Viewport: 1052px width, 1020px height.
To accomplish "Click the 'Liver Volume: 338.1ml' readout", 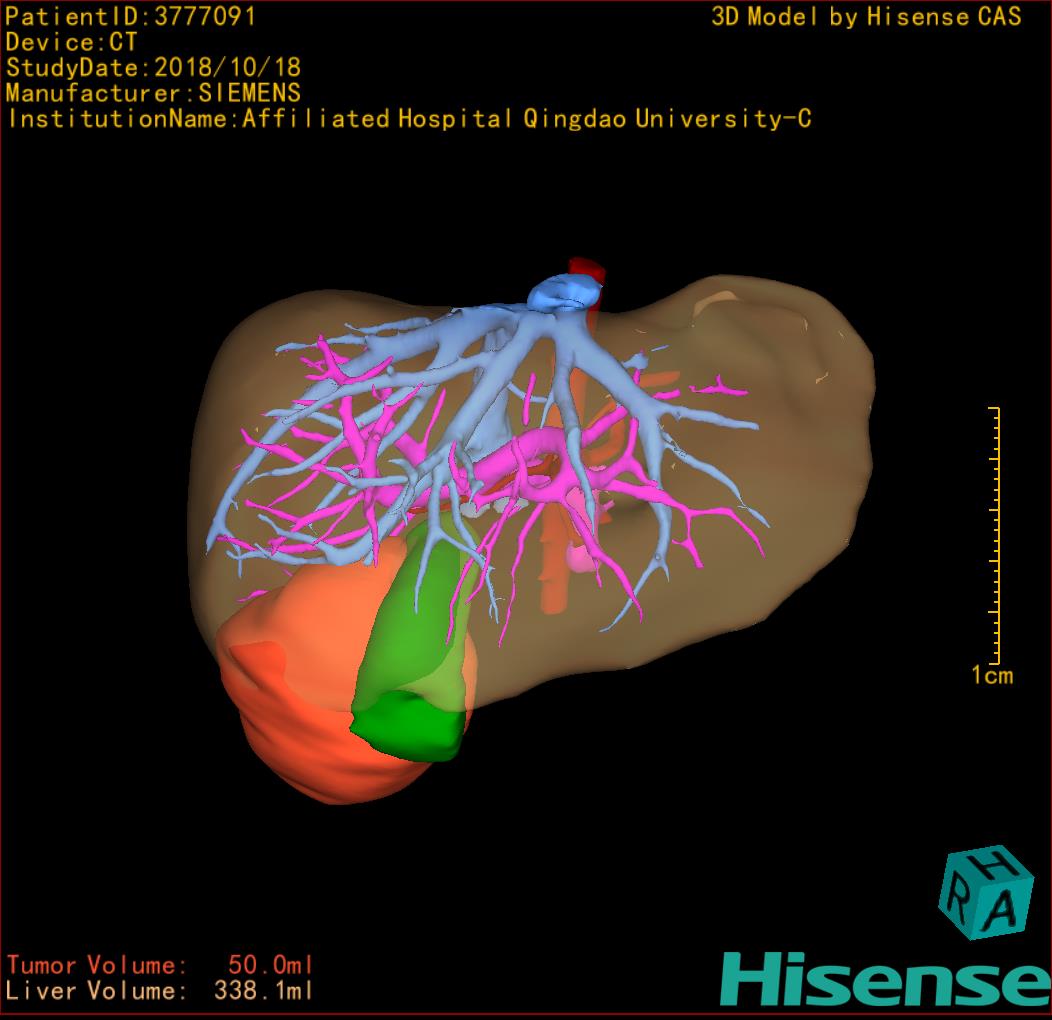I will 160,990.
